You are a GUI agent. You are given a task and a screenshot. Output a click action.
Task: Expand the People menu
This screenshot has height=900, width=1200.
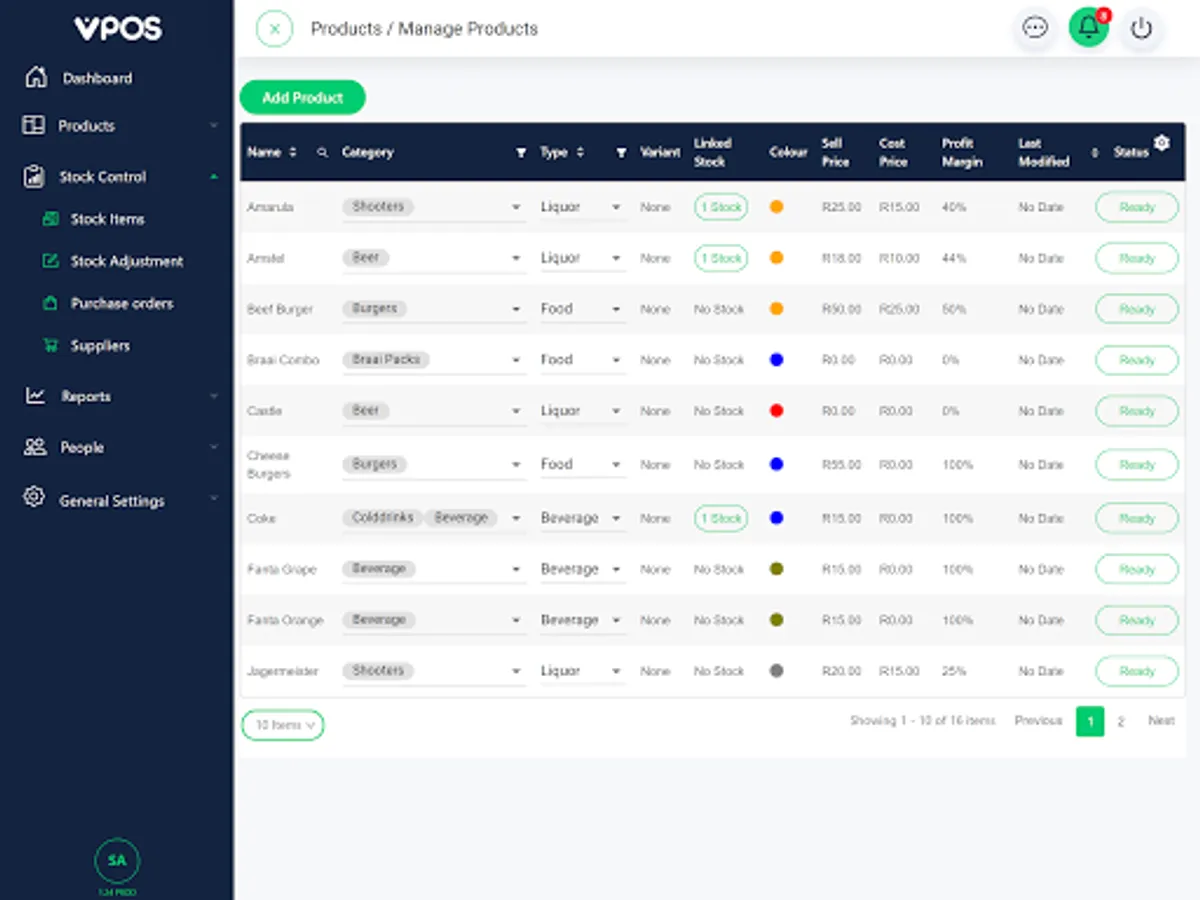(x=120, y=447)
